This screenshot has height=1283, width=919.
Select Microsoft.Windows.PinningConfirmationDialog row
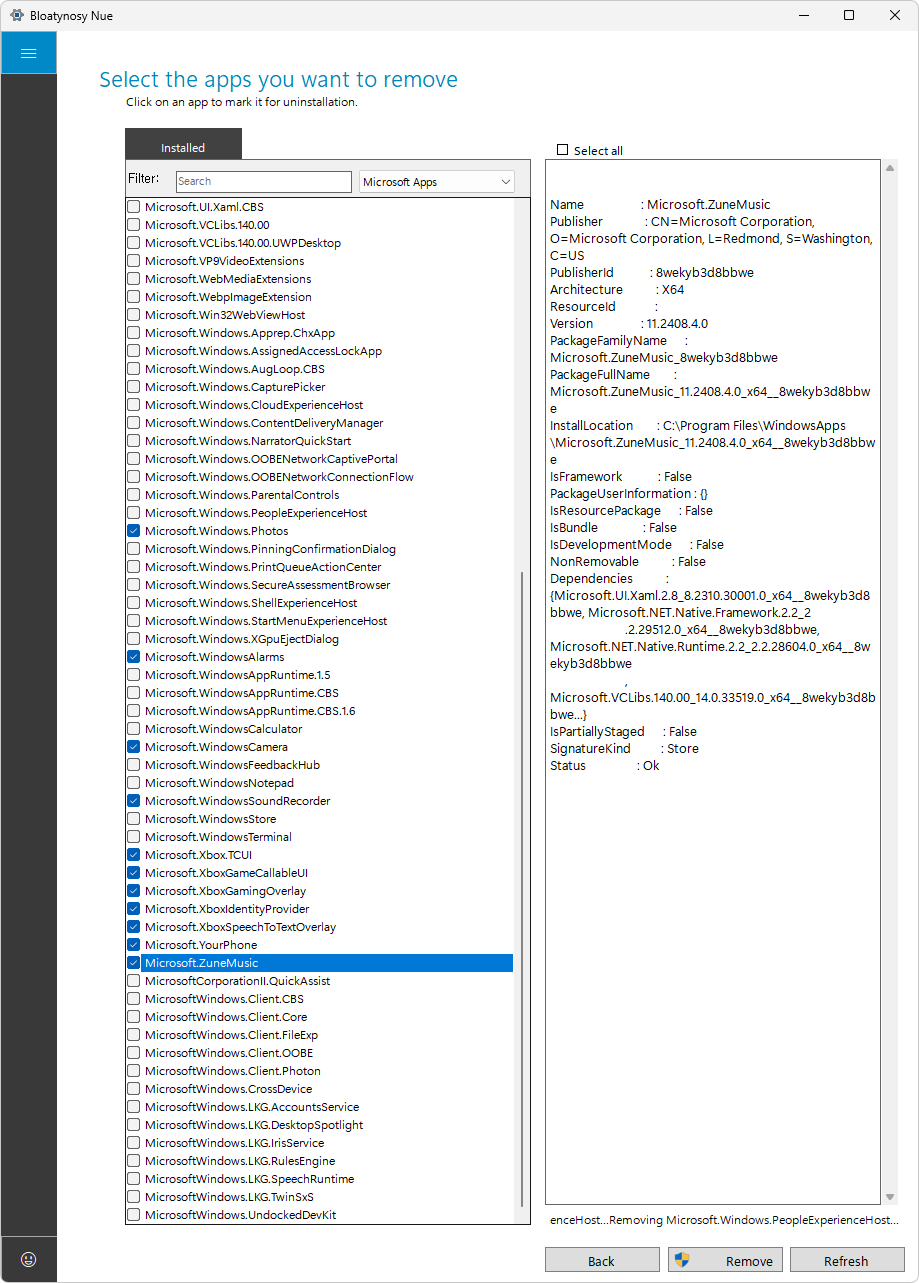pyautogui.click(x=319, y=549)
